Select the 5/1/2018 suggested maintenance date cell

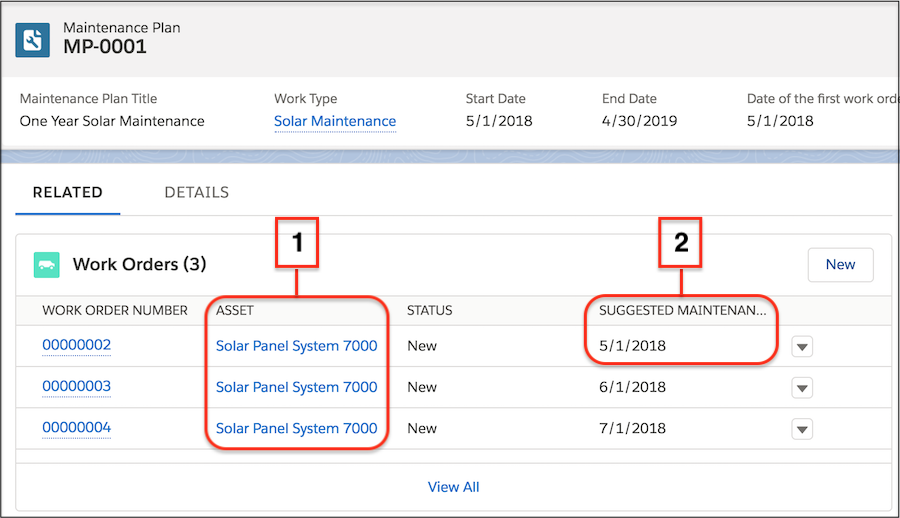point(633,346)
